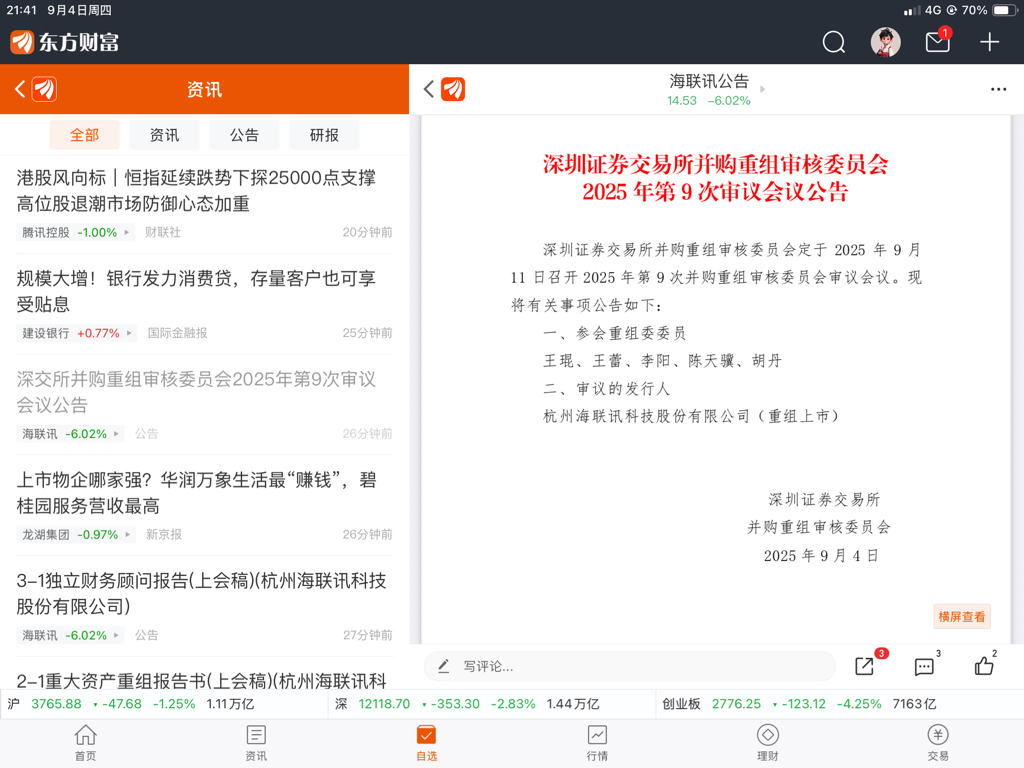Go to 首页 home tab
Screen dimensions: 1024x768
(86, 743)
